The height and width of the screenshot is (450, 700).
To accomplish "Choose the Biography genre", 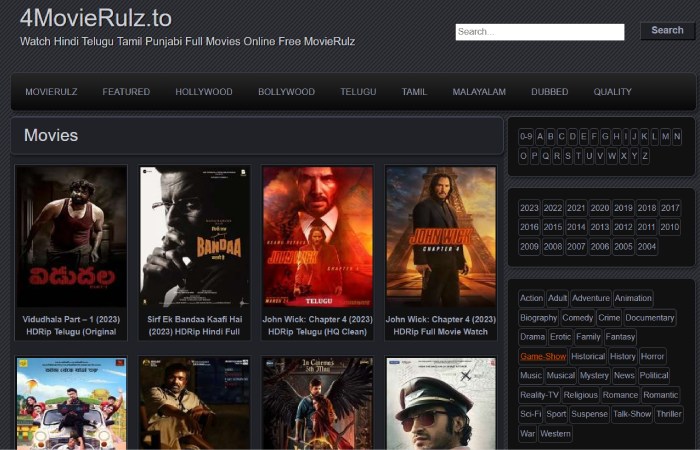I will [538, 318].
